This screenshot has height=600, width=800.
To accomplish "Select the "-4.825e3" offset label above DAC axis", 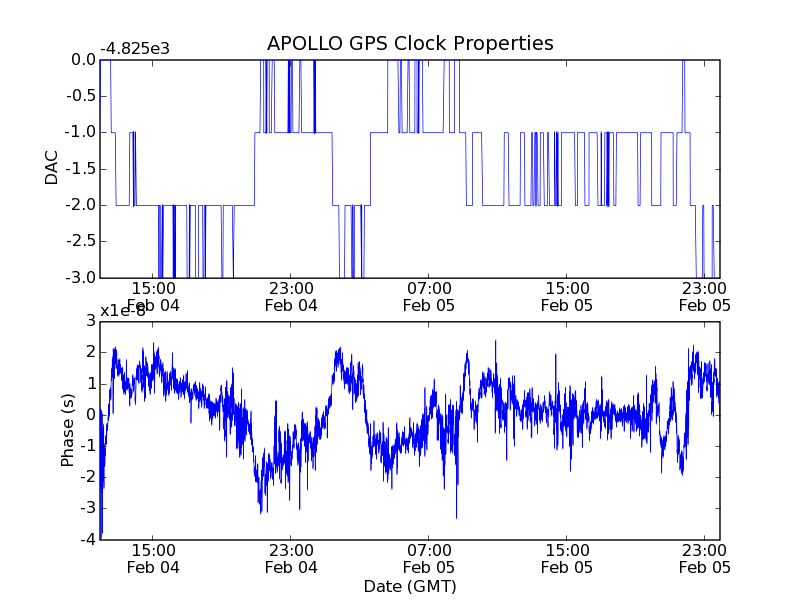I will [135, 49].
